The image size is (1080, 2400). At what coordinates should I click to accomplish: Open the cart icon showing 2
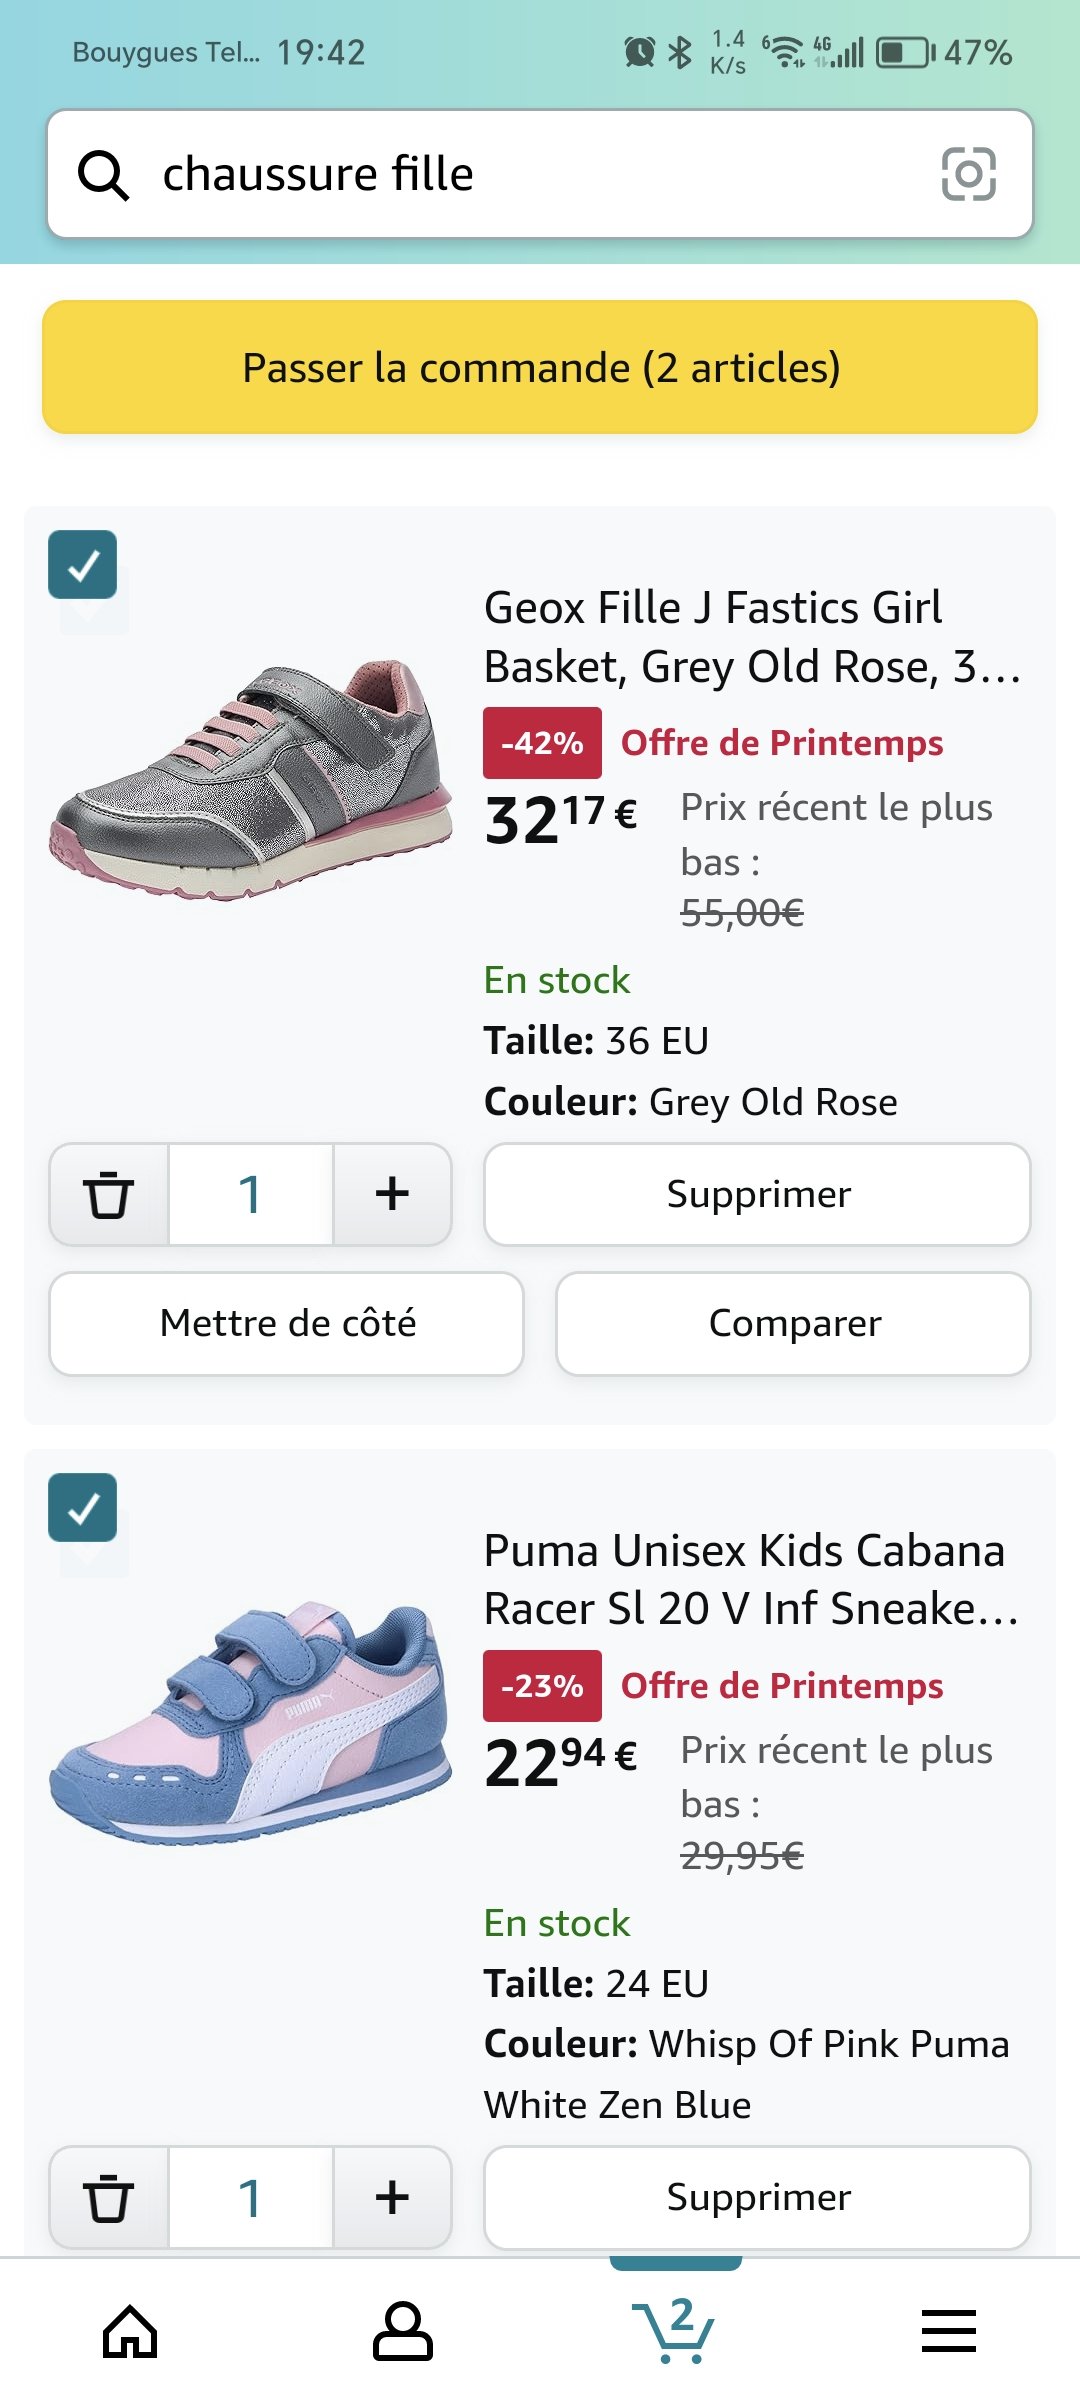tap(674, 2329)
